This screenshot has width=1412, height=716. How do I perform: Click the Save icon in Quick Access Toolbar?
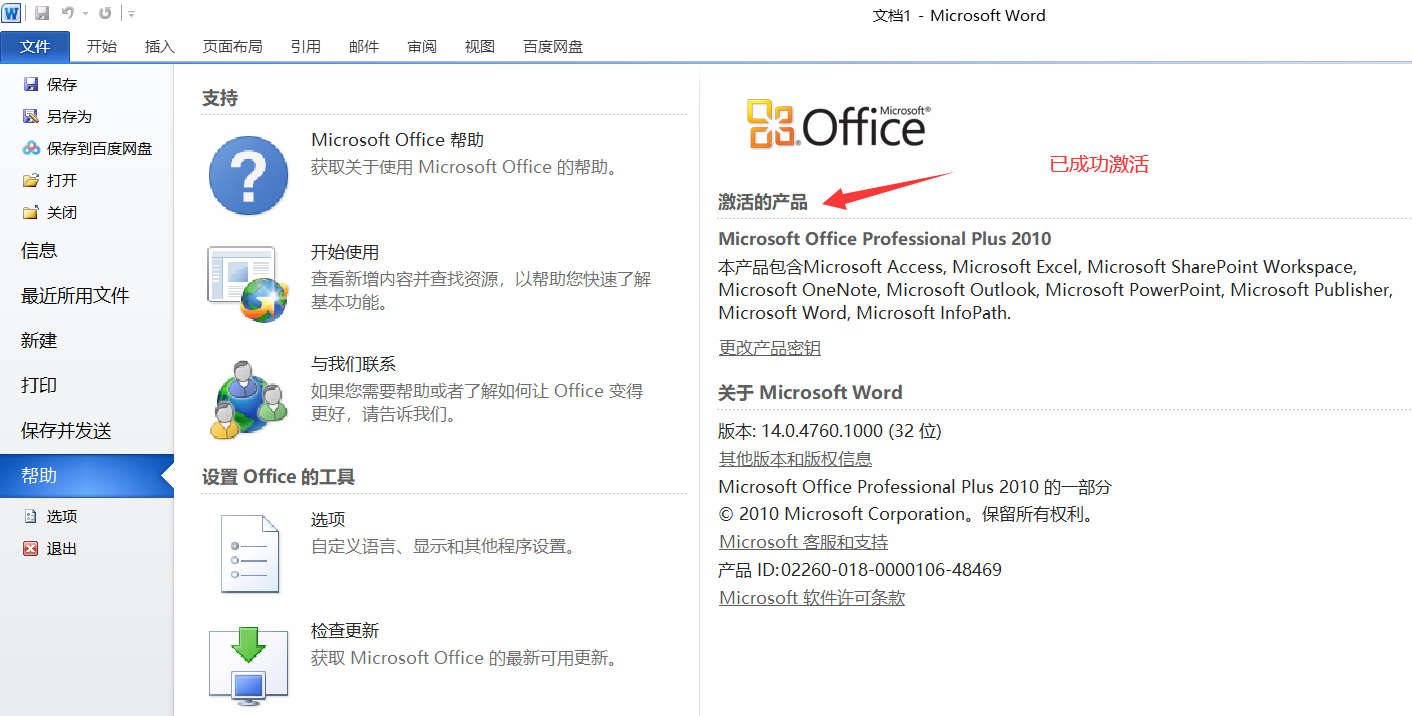[x=42, y=13]
